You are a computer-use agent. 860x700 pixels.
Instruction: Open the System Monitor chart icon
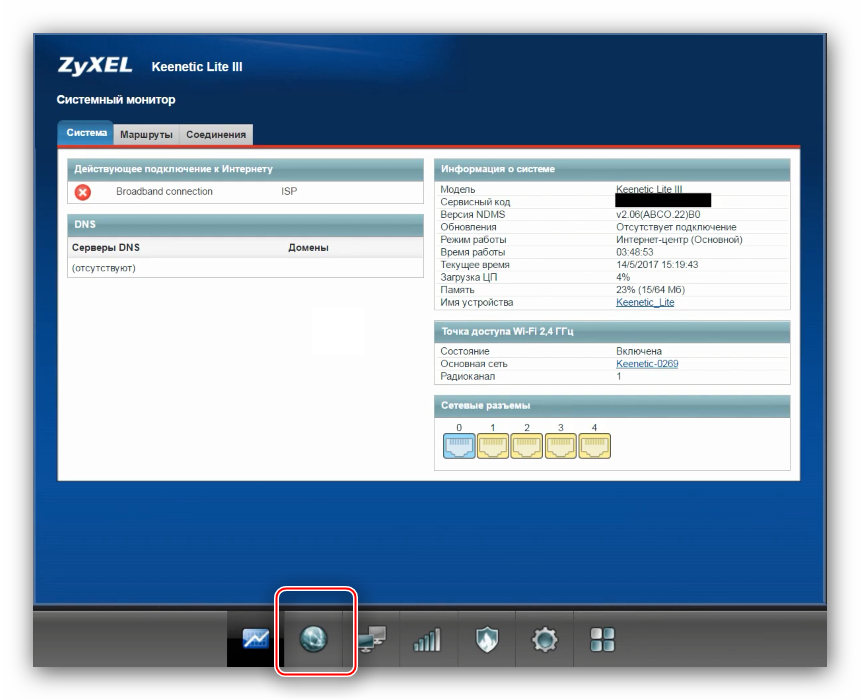(x=256, y=639)
